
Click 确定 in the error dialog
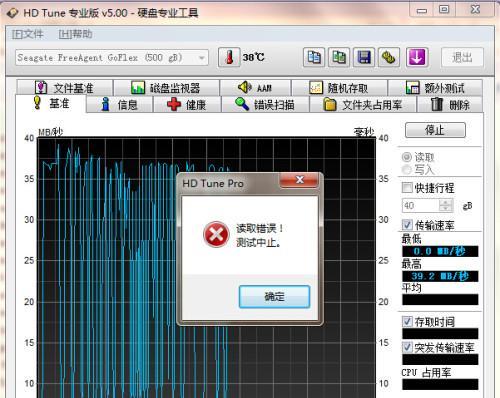click(x=274, y=296)
